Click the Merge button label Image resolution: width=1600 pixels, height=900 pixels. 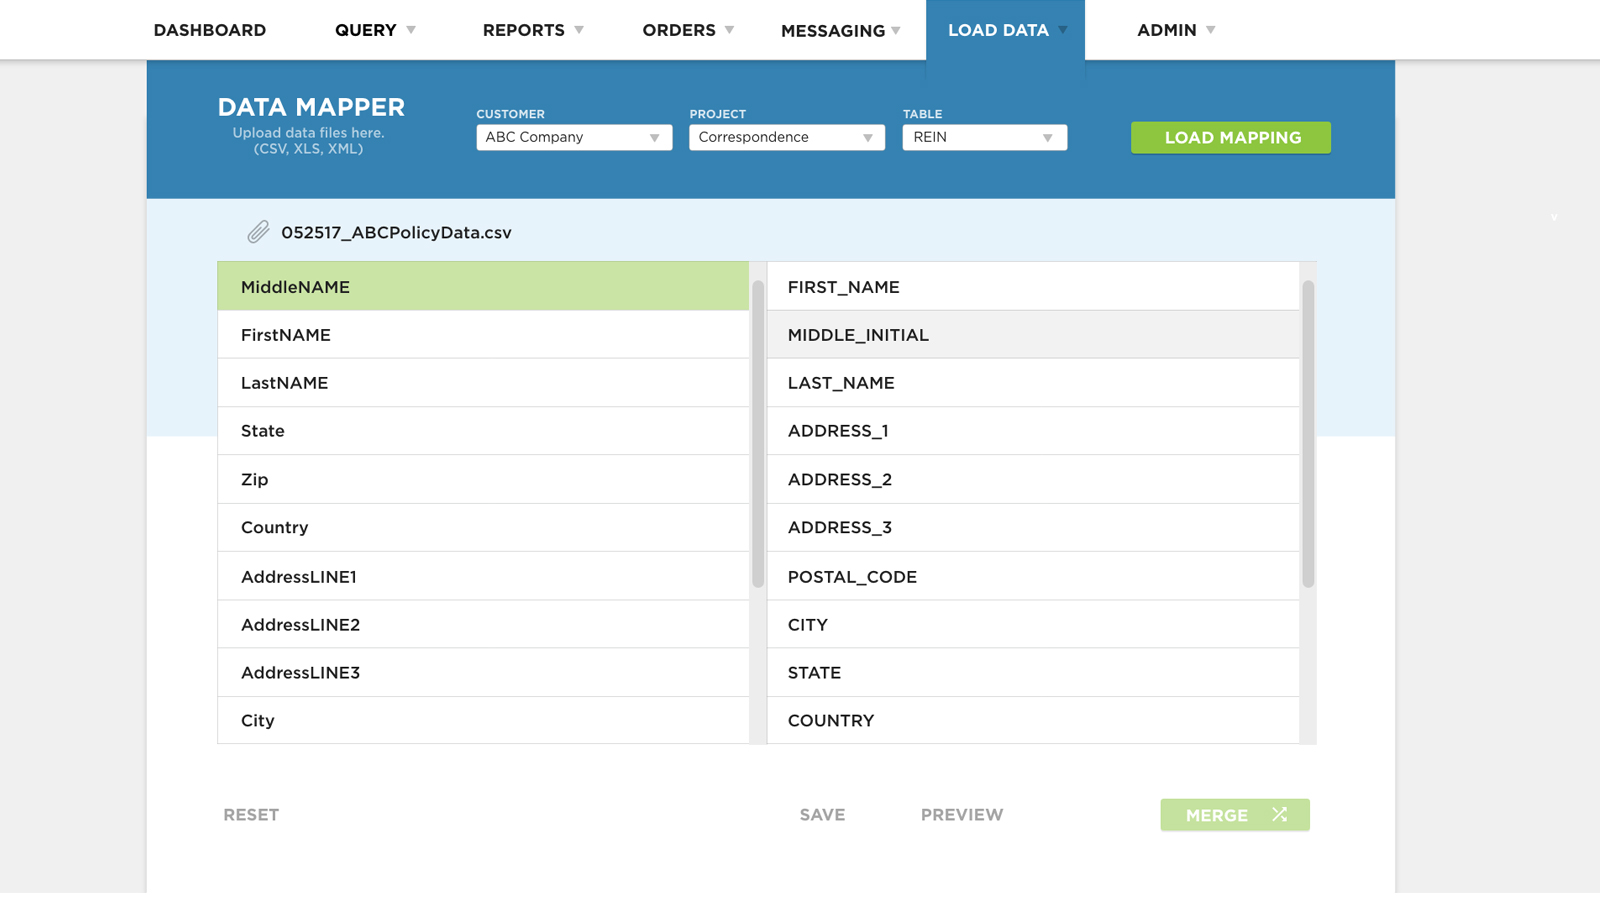coord(1217,815)
